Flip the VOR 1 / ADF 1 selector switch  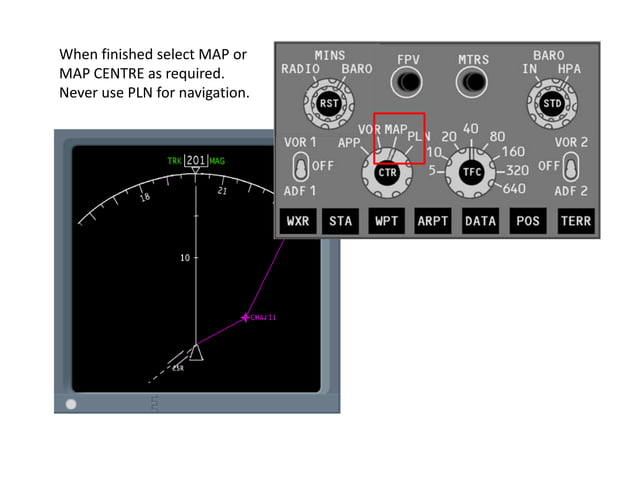pos(301,166)
